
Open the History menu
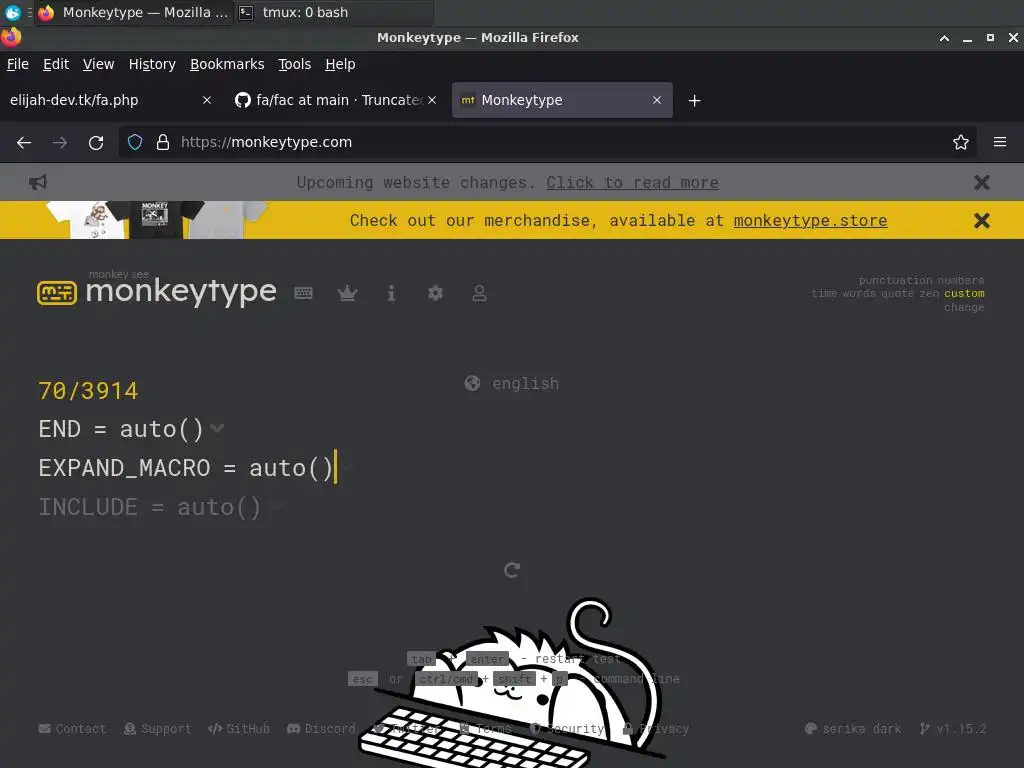point(152,64)
